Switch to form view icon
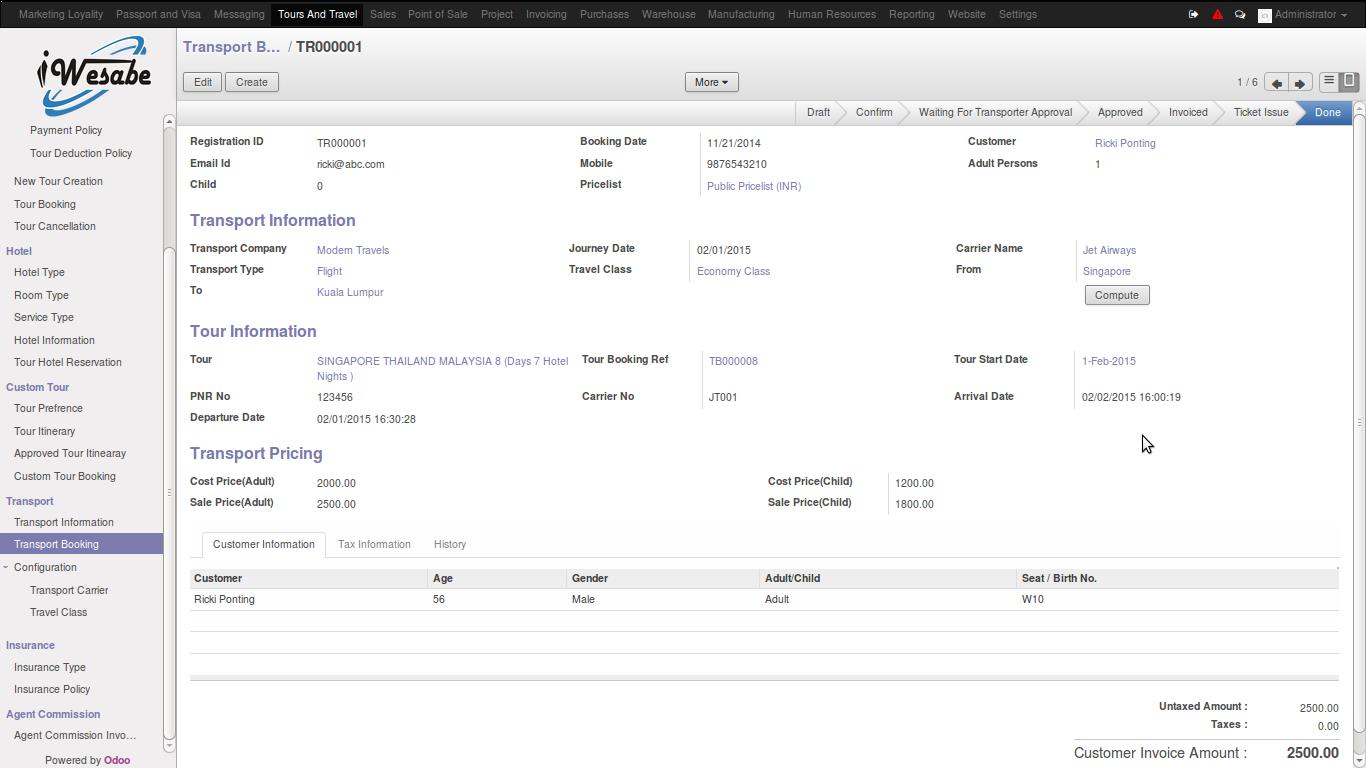The image size is (1366, 768). (1349, 81)
